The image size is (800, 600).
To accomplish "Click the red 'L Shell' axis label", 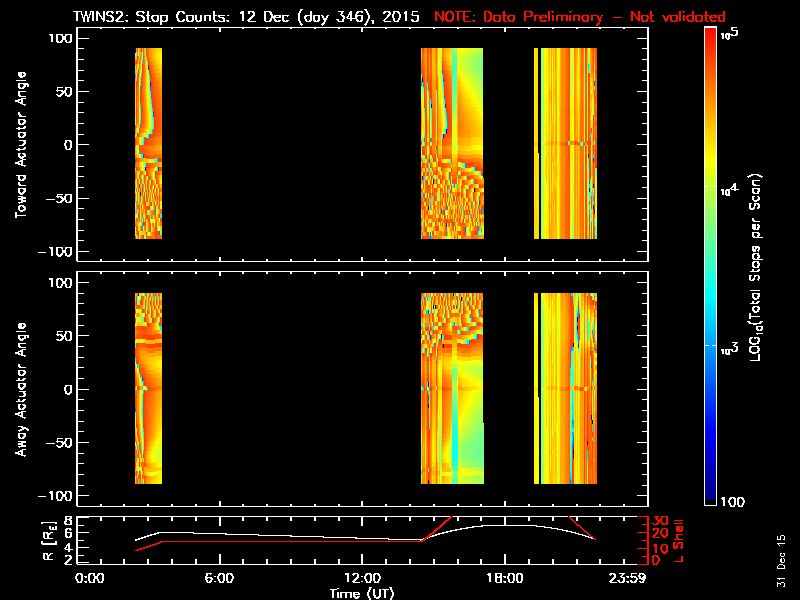I will coord(678,541).
